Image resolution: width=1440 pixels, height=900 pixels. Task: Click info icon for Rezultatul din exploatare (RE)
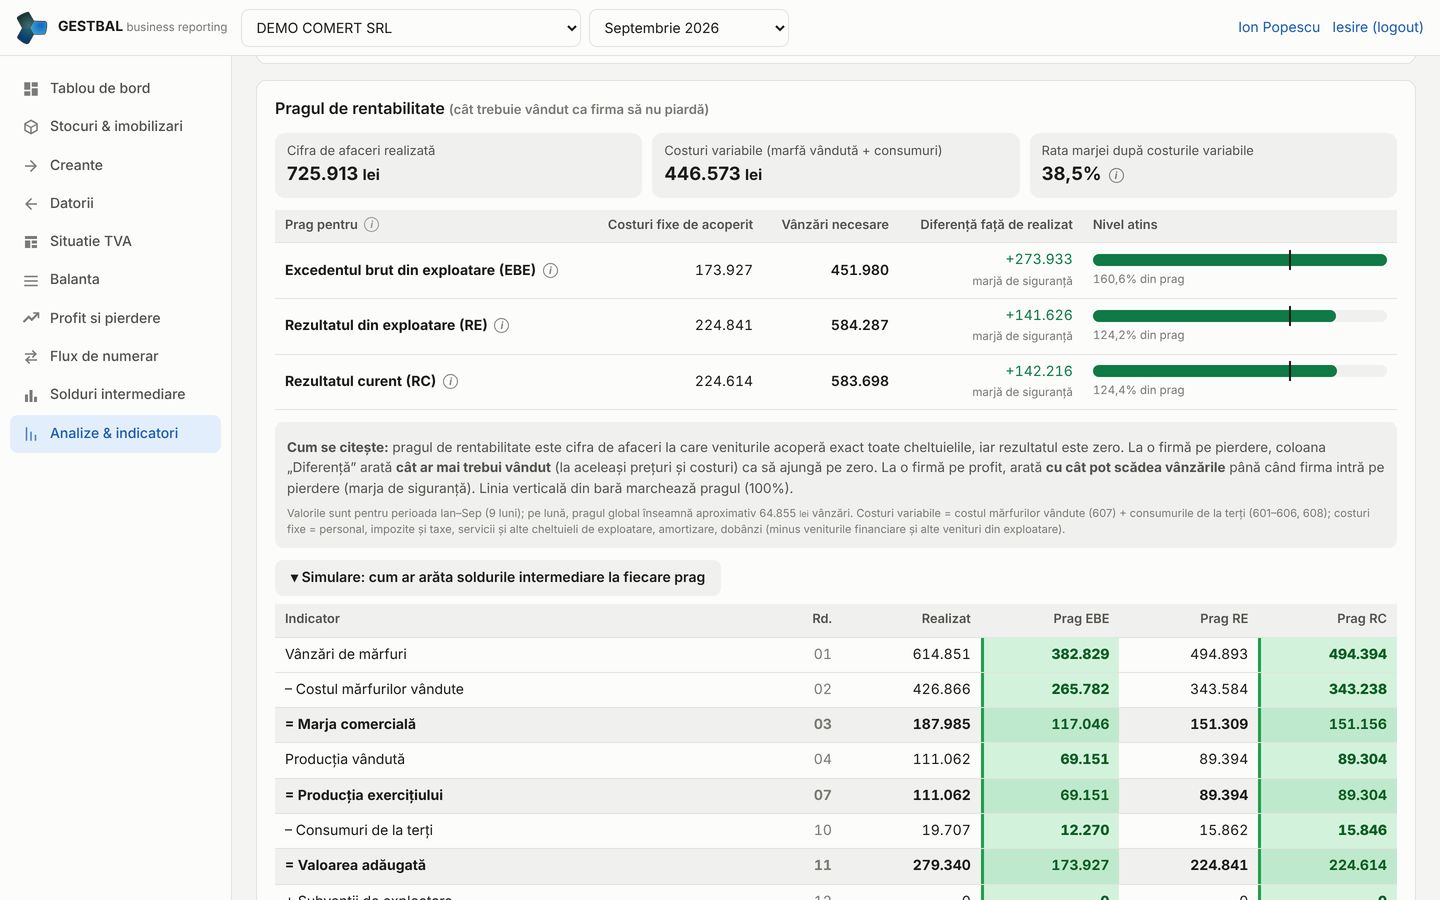(502, 325)
